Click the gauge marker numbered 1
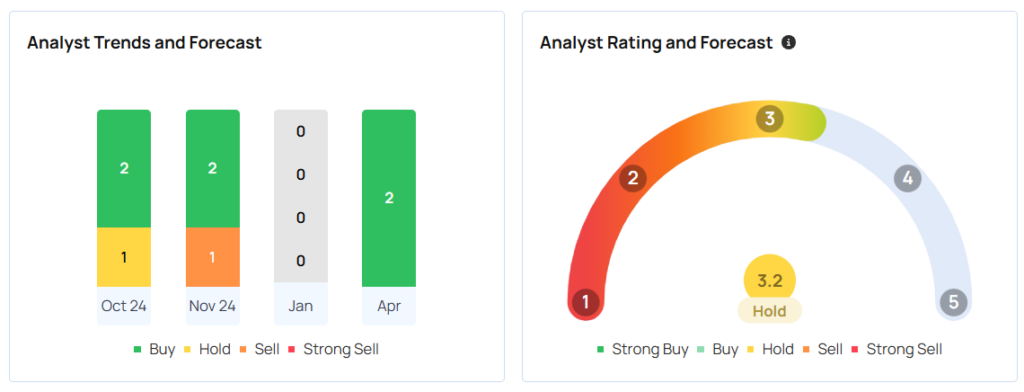Viewport: 1024px width, 392px height. [x=586, y=302]
